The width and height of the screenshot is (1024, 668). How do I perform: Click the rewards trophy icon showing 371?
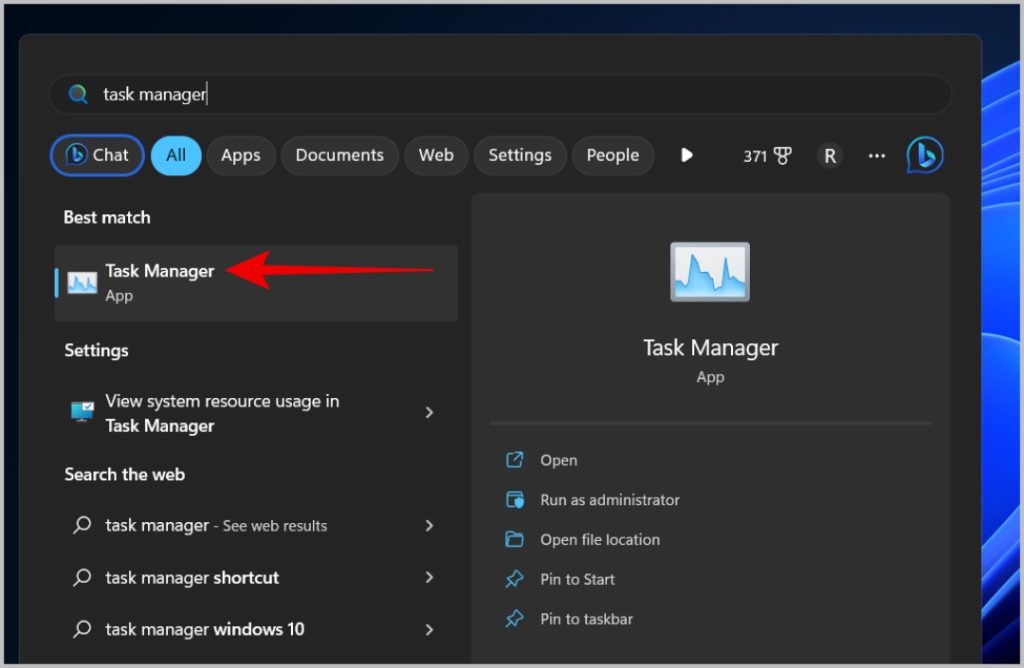(x=768, y=155)
